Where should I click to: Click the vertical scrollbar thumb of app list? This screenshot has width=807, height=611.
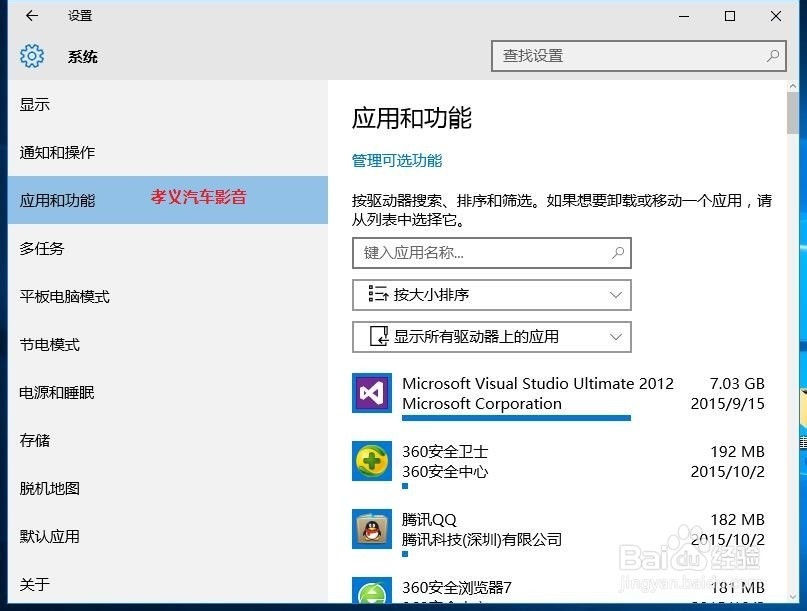(793, 113)
